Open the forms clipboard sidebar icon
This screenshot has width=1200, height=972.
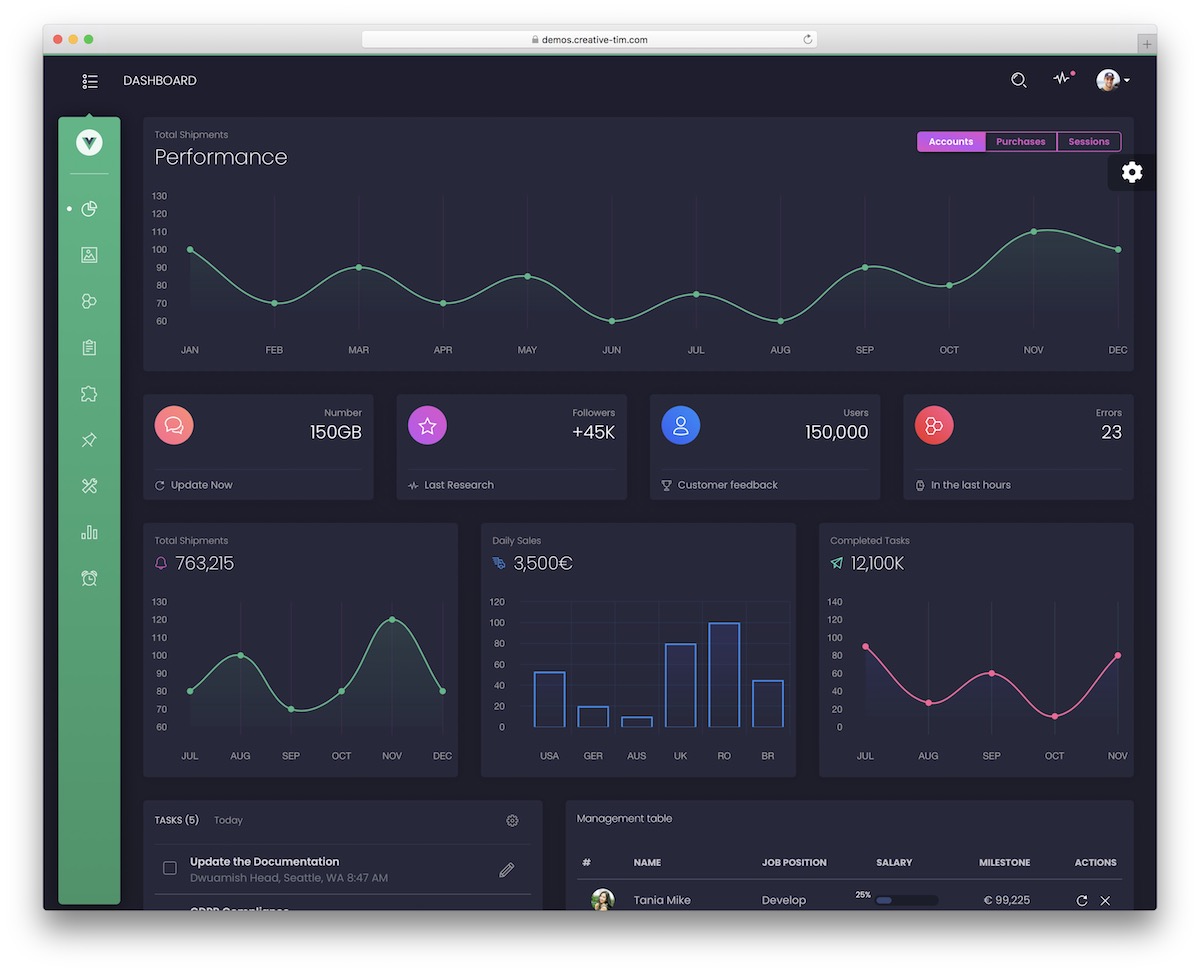(x=89, y=347)
